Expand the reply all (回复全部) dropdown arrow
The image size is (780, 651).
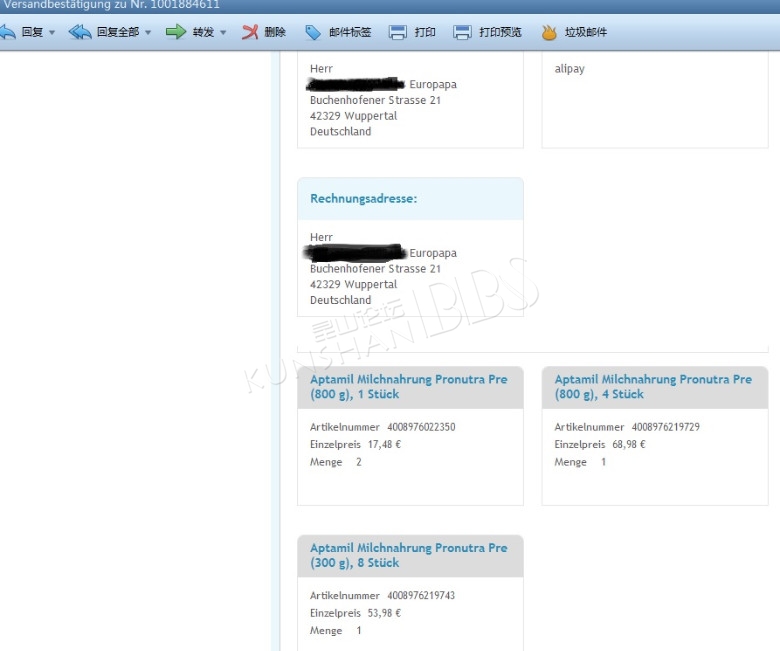coord(148,33)
